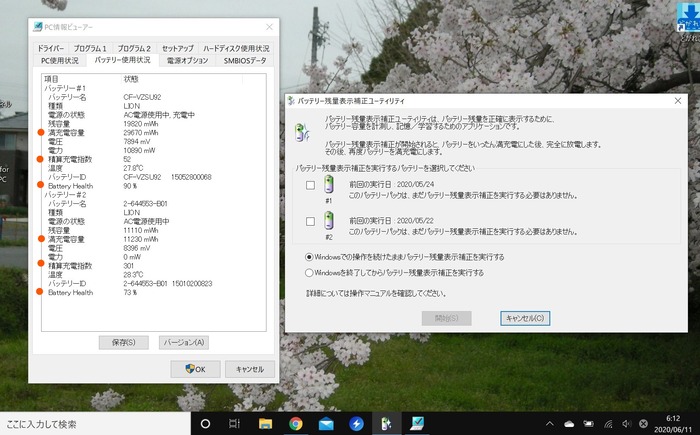Confirm with OK in PC情報ビューアー
700x435 pixels.
195,369
